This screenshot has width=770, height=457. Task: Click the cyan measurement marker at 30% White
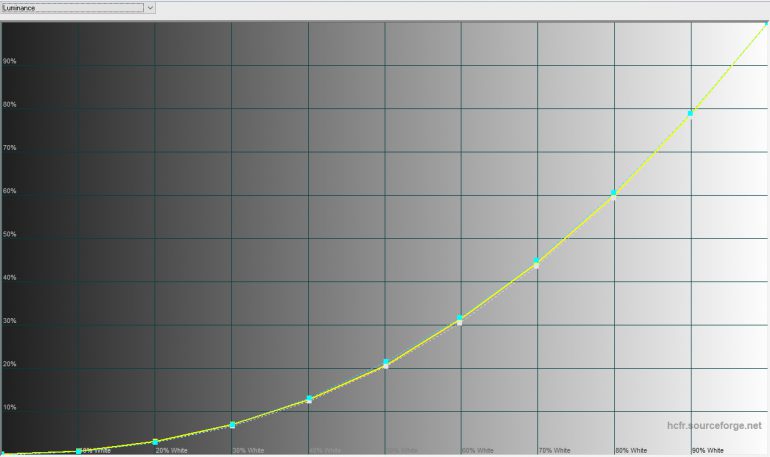232,425
